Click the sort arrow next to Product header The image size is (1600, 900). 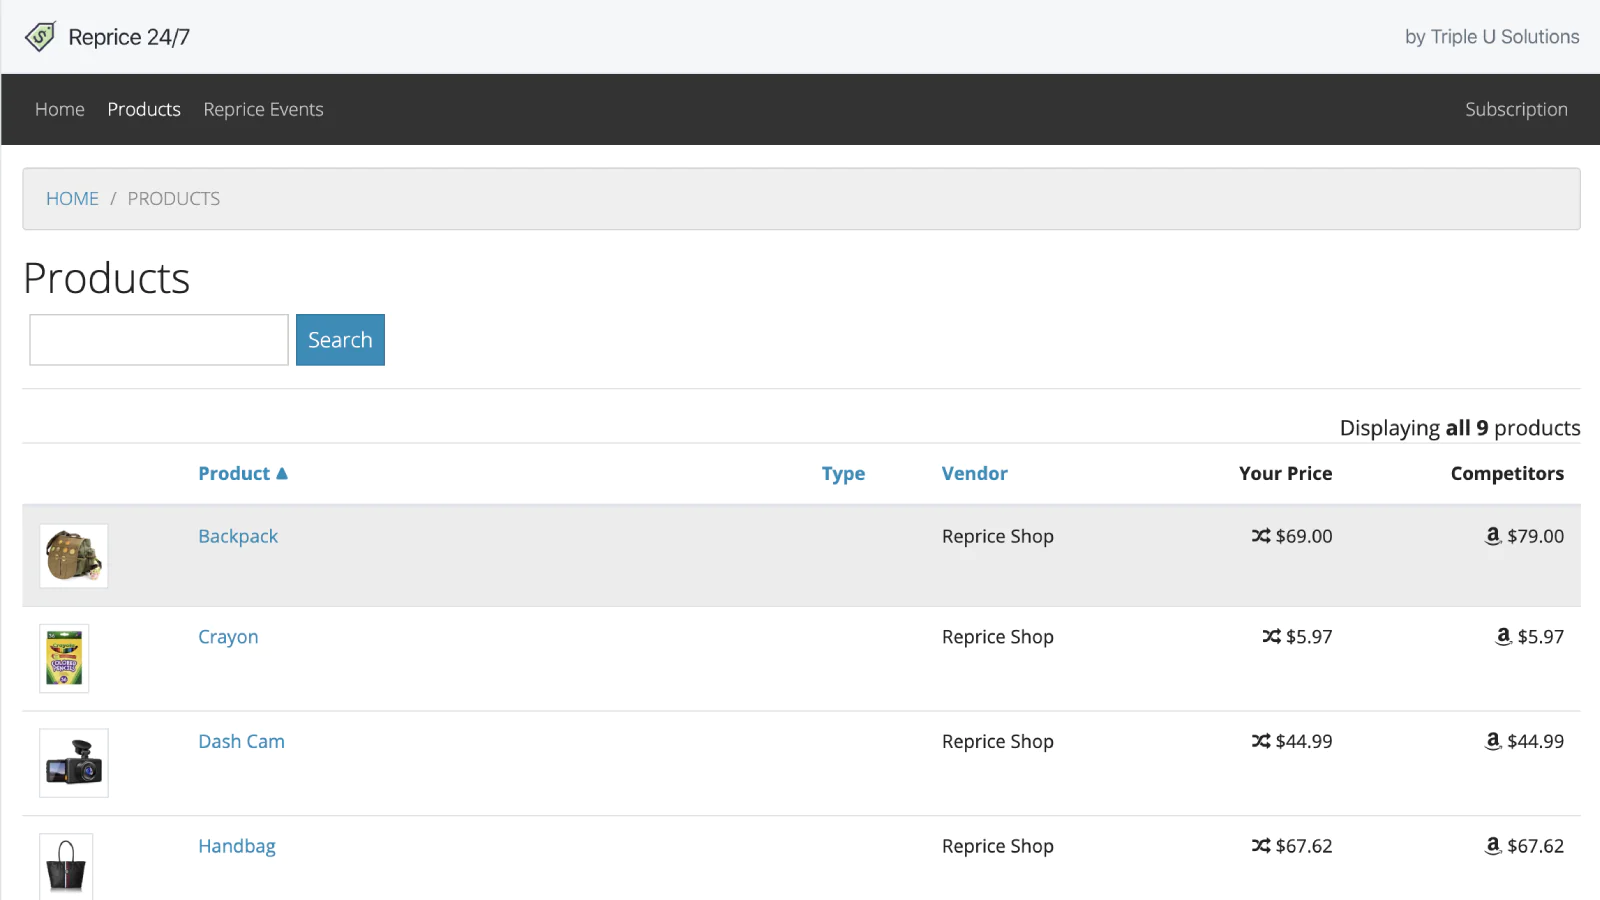coord(282,473)
